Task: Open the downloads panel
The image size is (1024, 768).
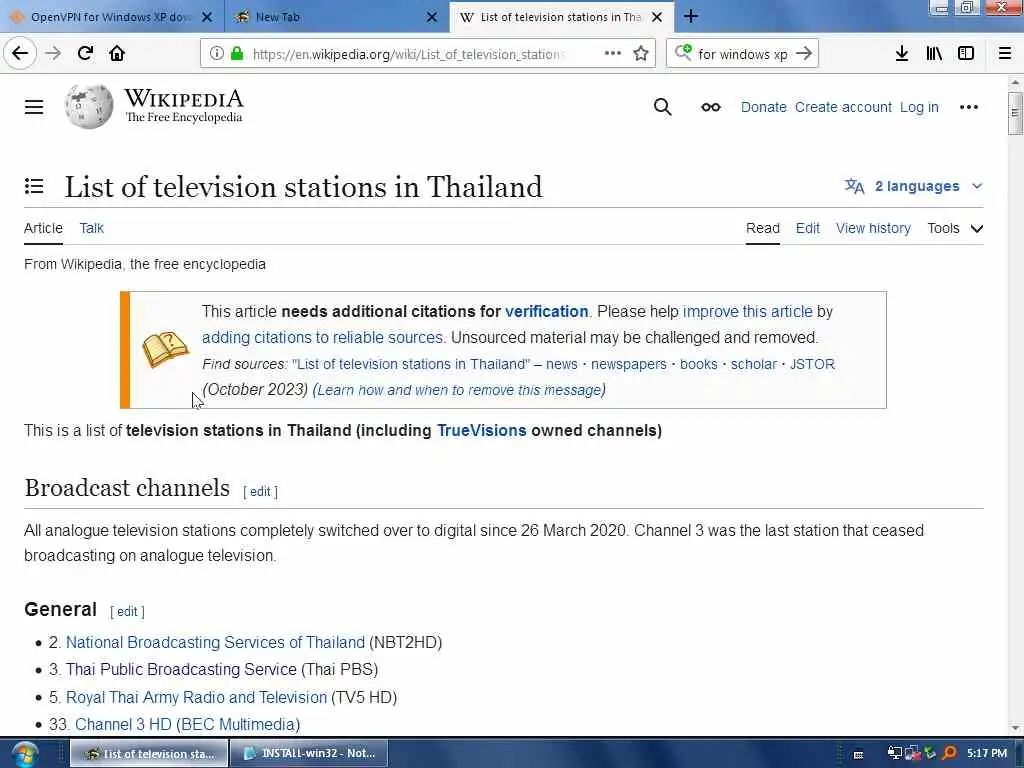Action: coord(902,54)
